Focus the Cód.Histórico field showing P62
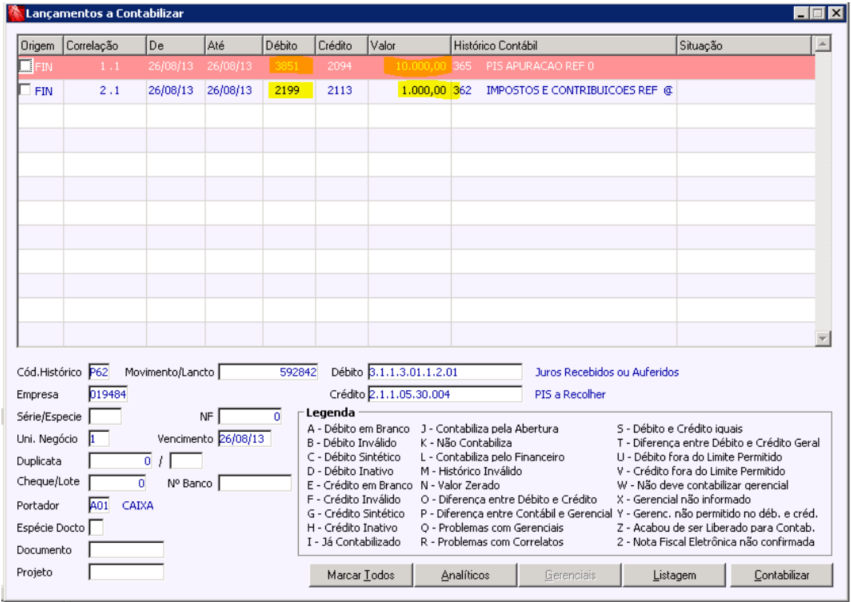 click(x=99, y=372)
